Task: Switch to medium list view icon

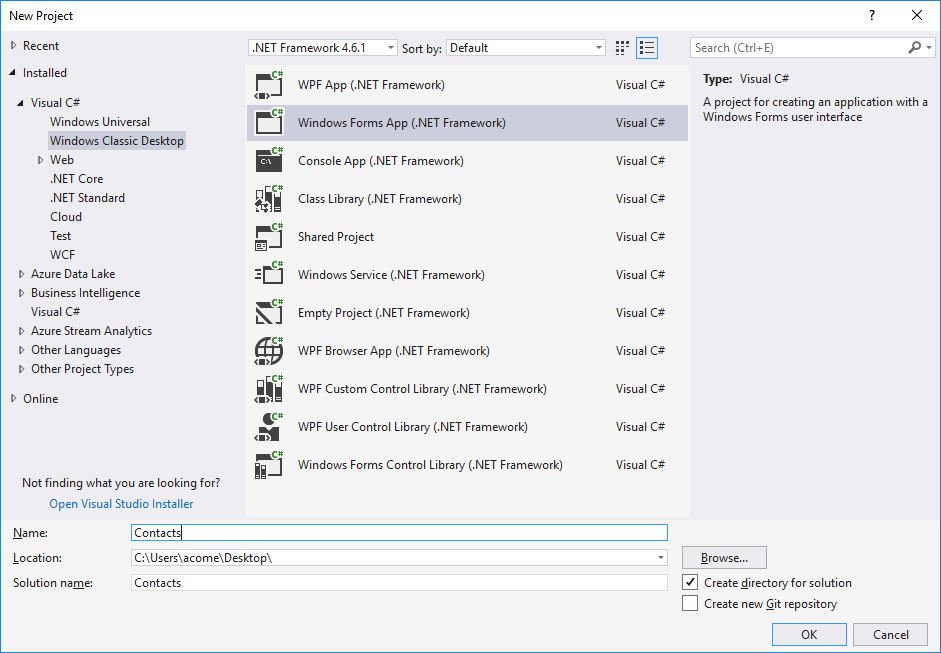Action: [x=647, y=48]
